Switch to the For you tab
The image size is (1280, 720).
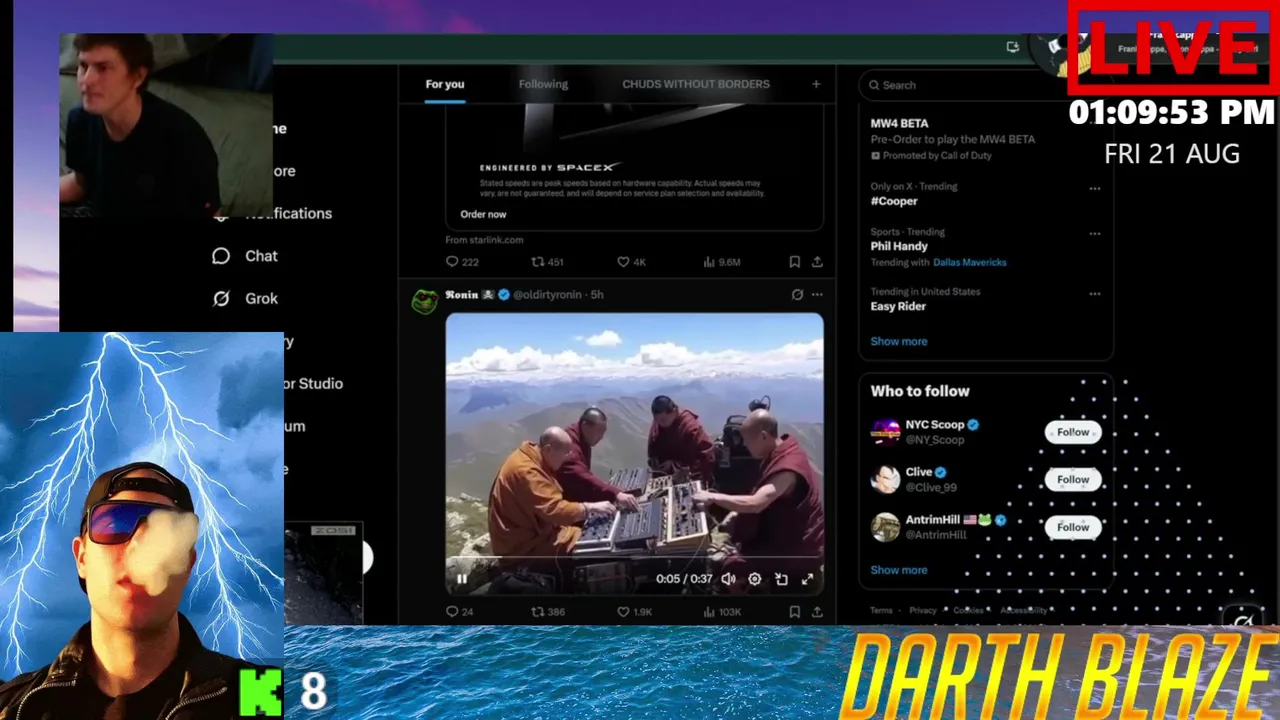click(445, 84)
